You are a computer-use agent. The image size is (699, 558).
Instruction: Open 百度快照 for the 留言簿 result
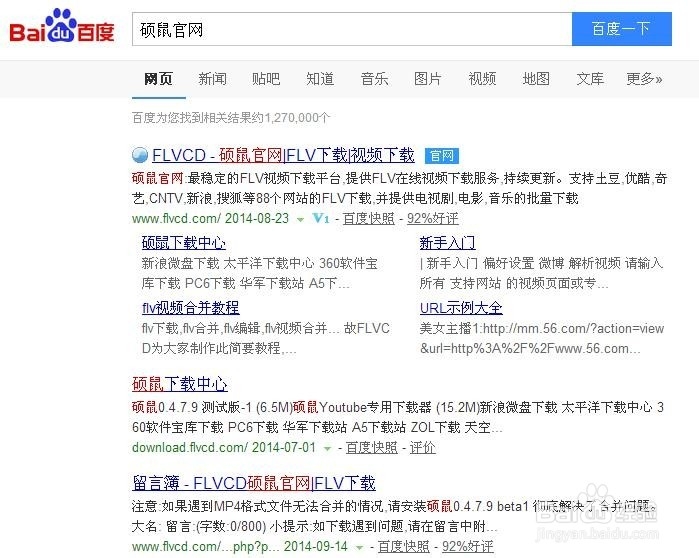click(x=403, y=546)
